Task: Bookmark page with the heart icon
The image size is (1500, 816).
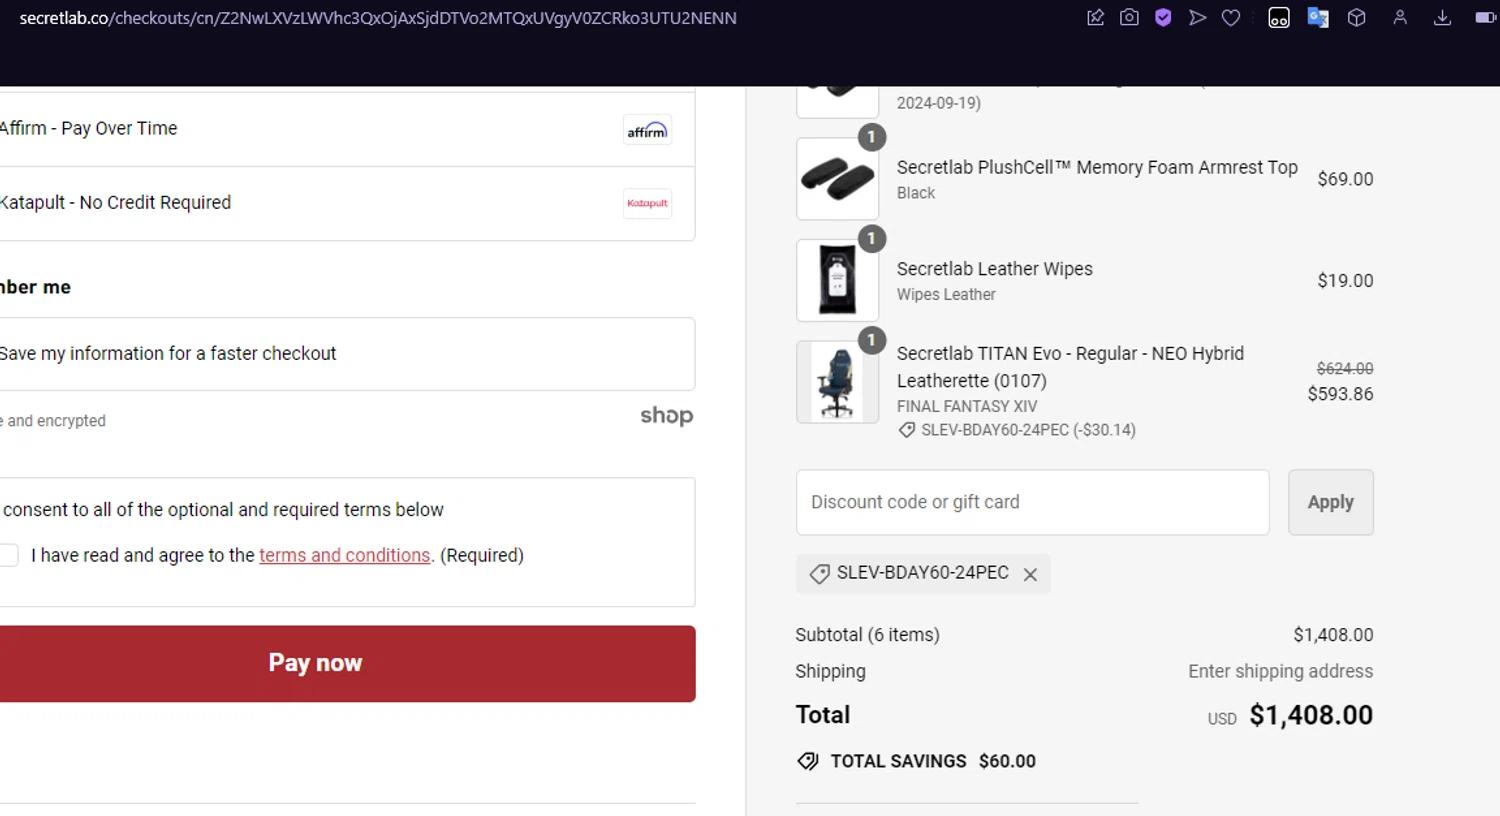Action: (x=1231, y=18)
